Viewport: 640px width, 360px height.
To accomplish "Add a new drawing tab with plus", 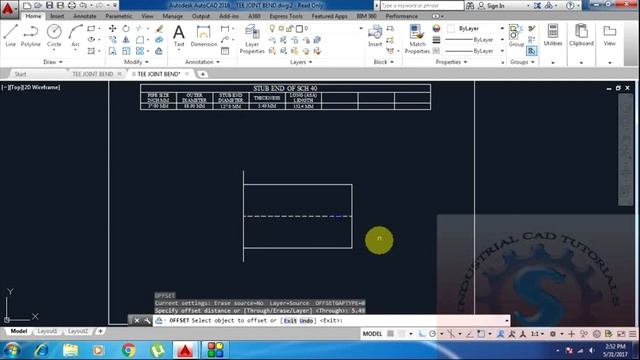I will point(202,74).
